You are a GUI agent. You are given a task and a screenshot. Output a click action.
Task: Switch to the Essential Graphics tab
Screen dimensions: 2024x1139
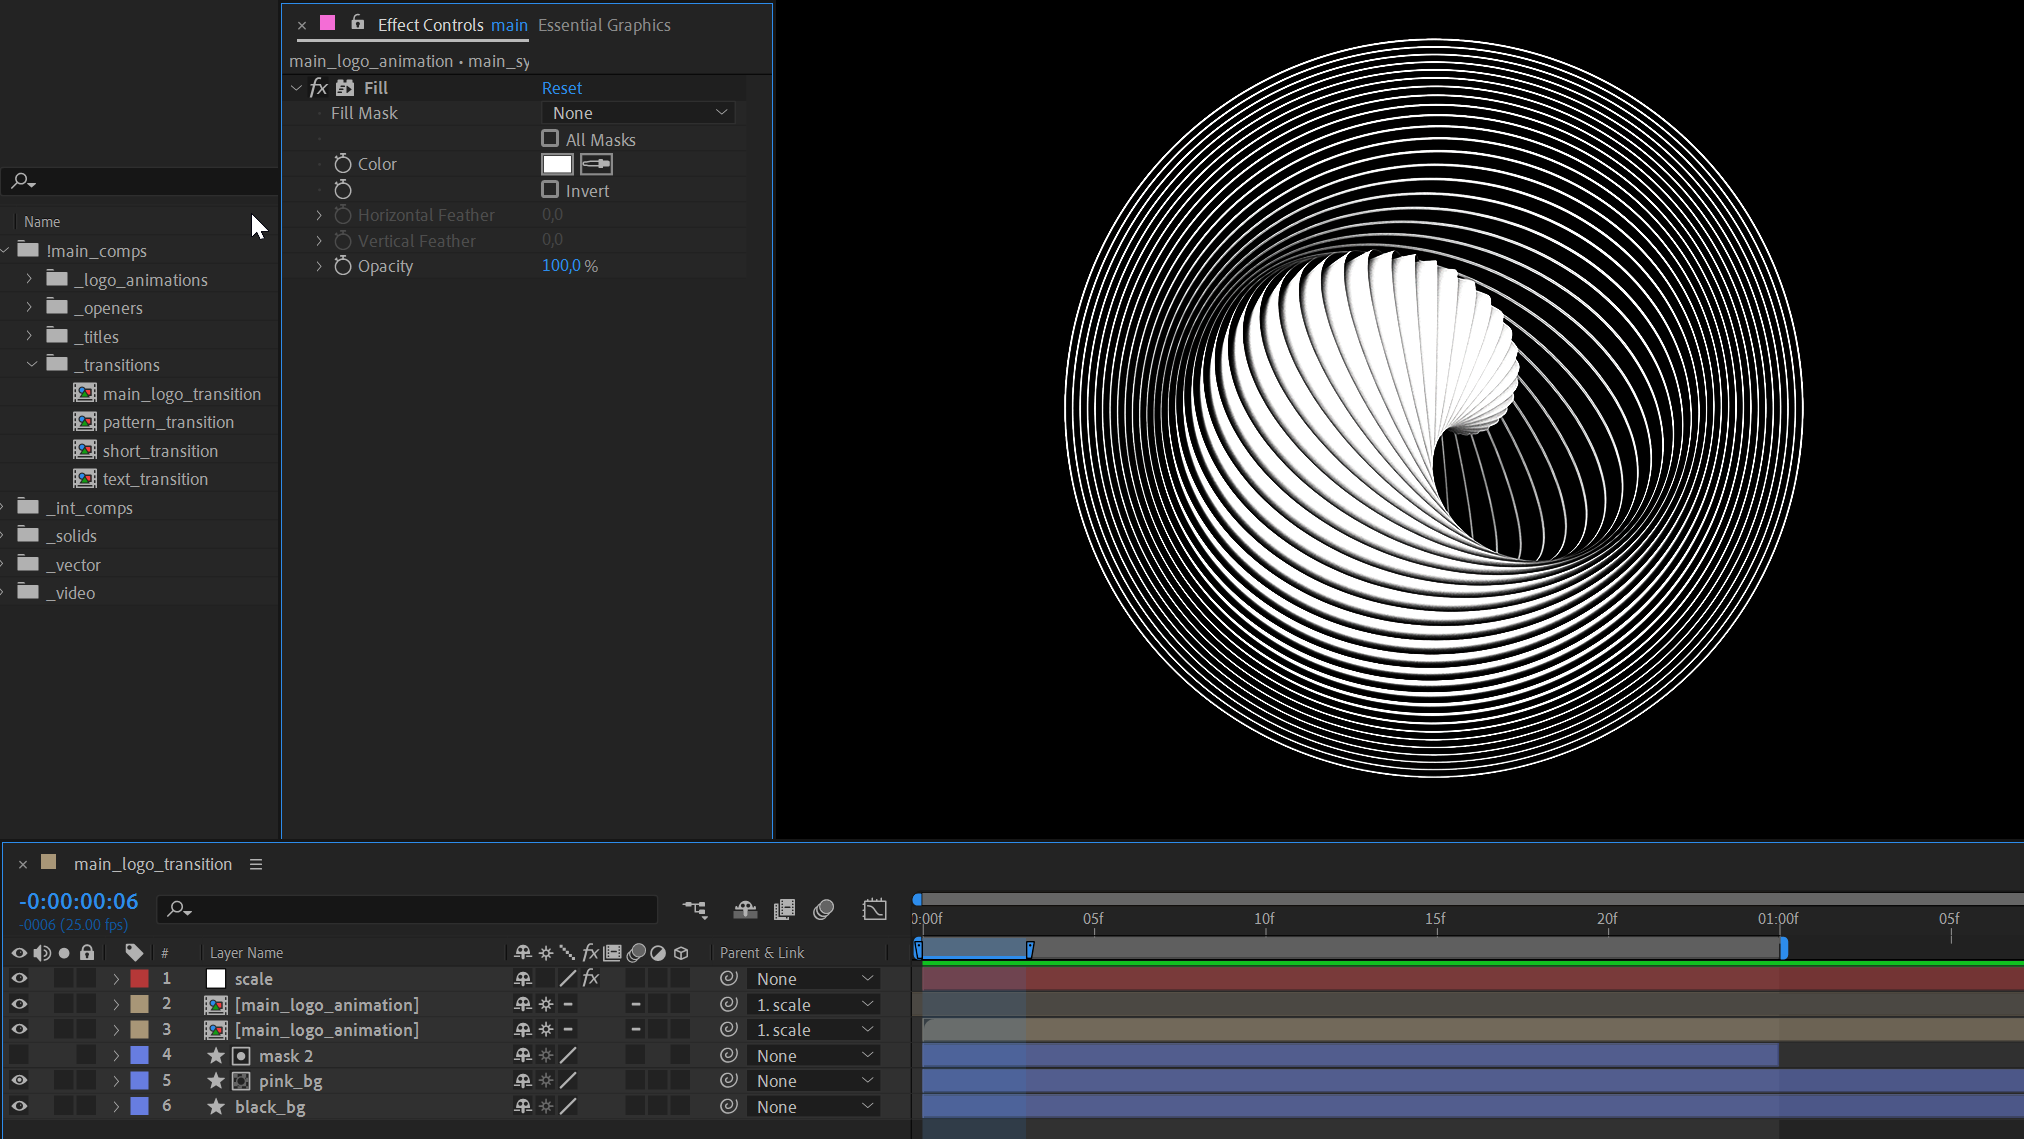pyautogui.click(x=604, y=25)
